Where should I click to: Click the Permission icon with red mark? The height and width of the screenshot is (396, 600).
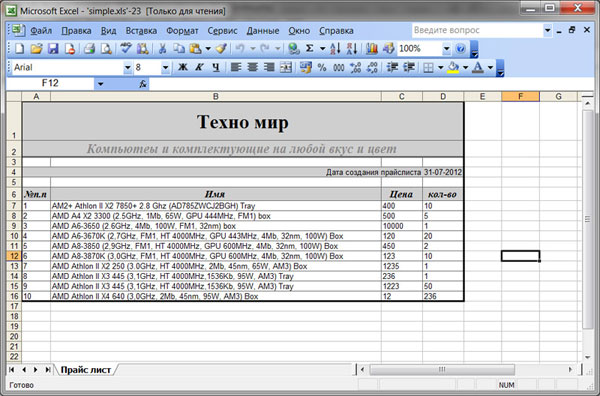click(x=70, y=49)
